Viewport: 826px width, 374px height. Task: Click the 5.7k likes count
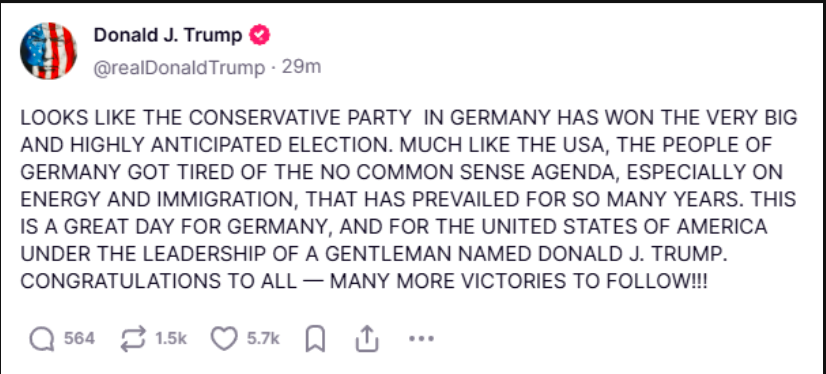pos(263,339)
